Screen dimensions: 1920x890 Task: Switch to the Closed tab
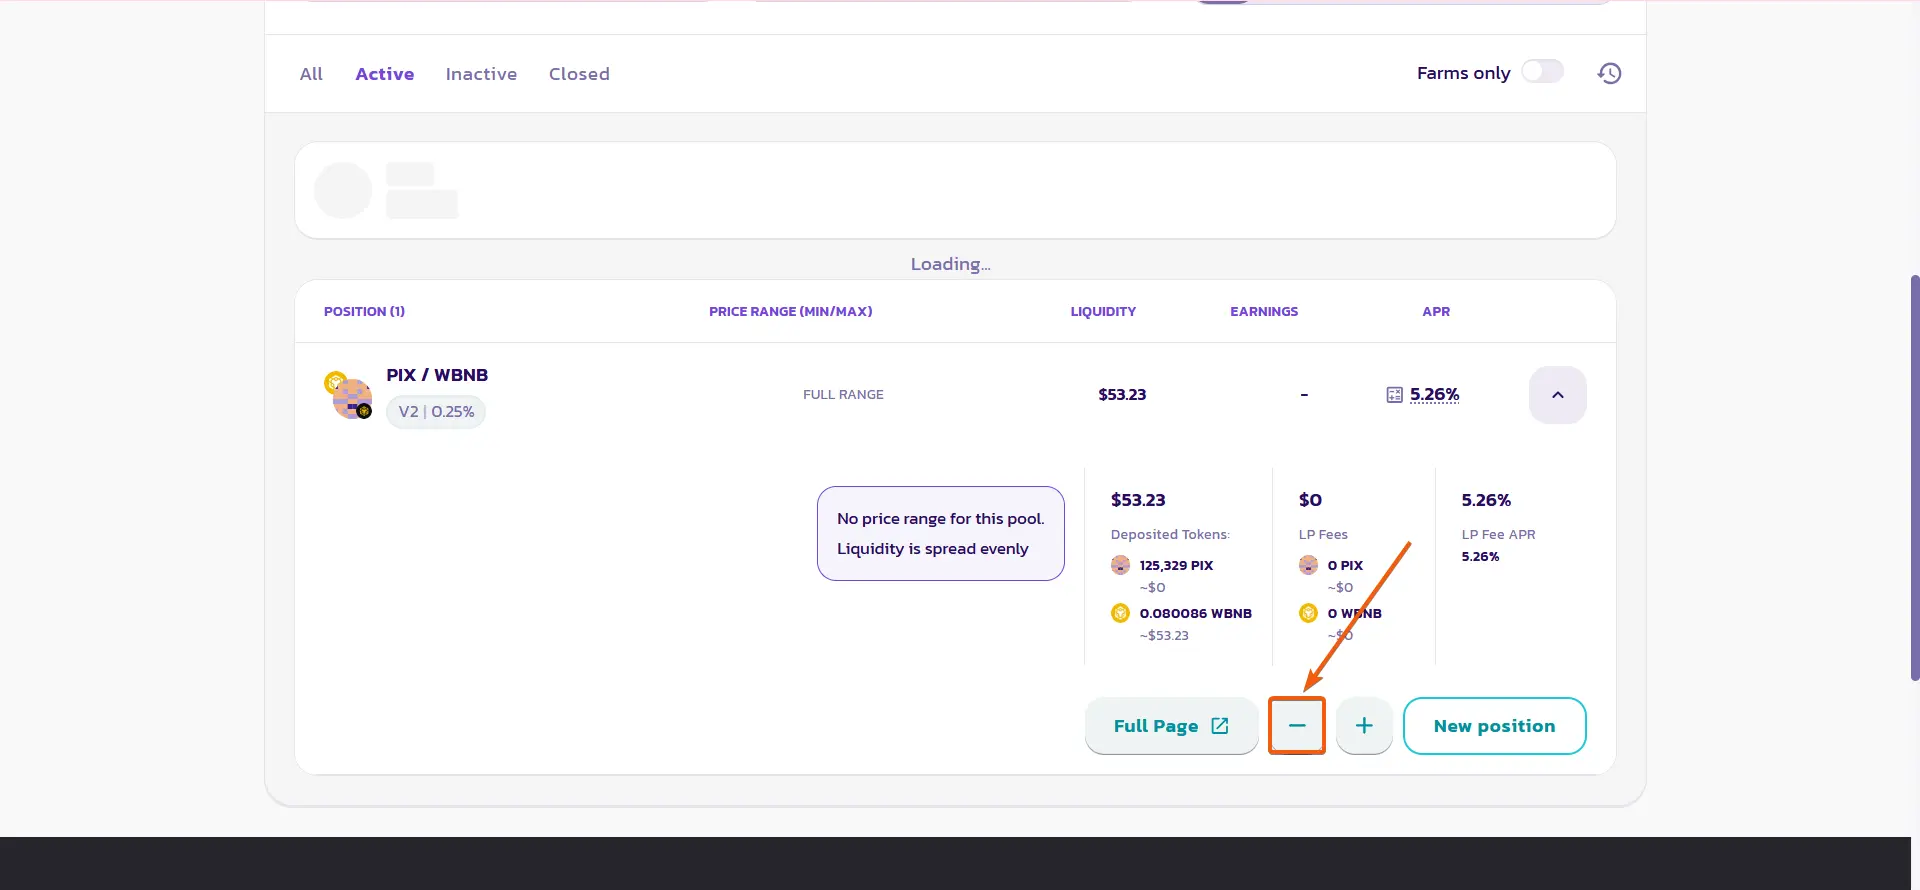point(579,74)
